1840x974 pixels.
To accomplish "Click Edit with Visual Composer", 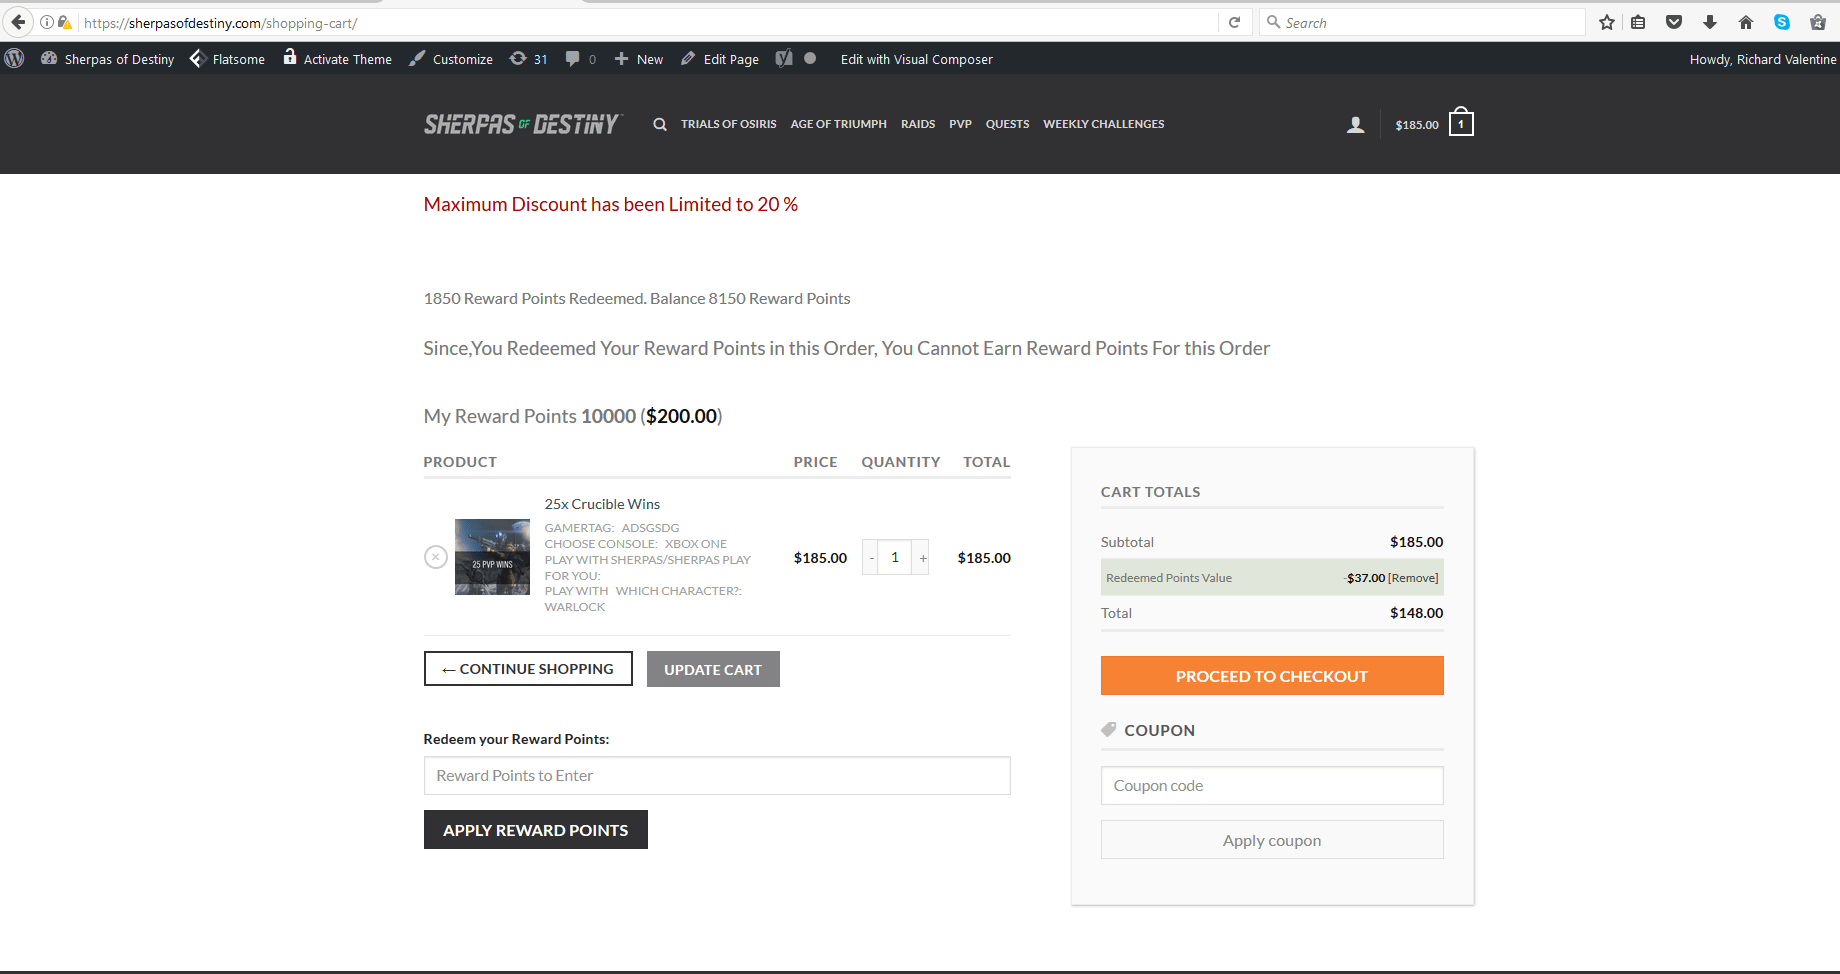I will pos(917,59).
